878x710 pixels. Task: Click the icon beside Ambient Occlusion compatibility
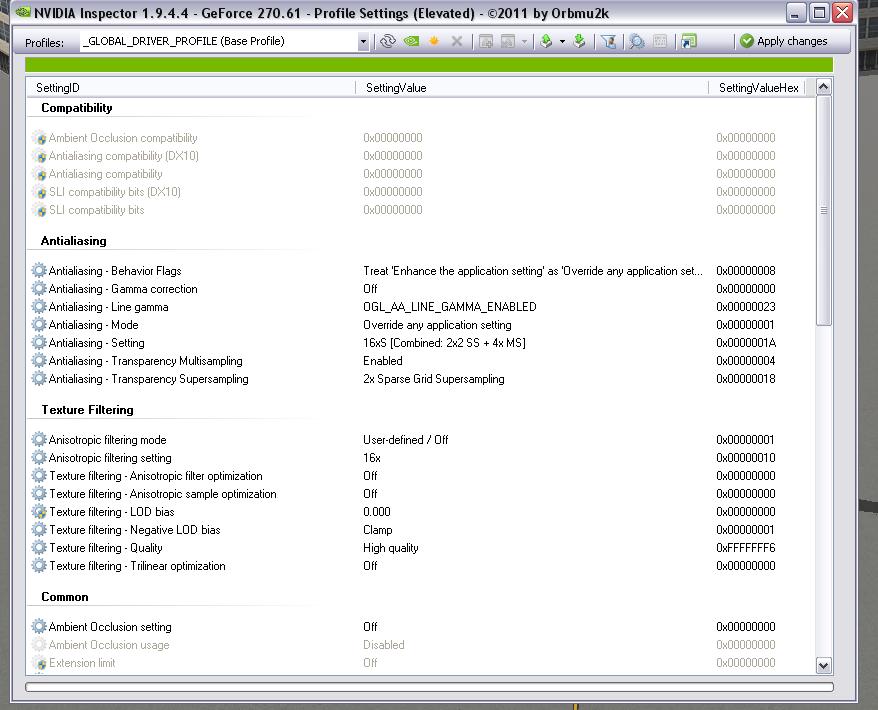click(39, 138)
